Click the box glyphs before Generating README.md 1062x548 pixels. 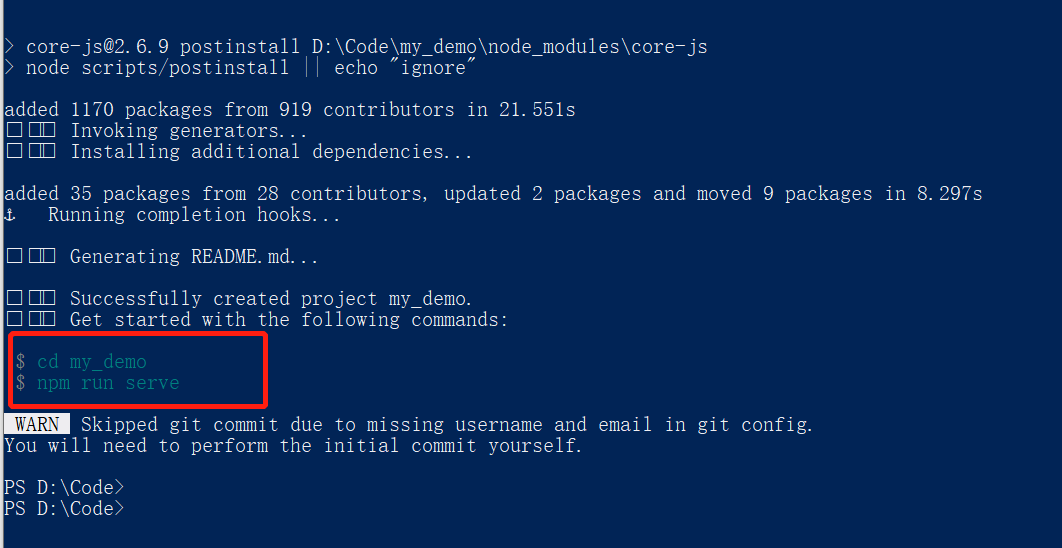30,257
